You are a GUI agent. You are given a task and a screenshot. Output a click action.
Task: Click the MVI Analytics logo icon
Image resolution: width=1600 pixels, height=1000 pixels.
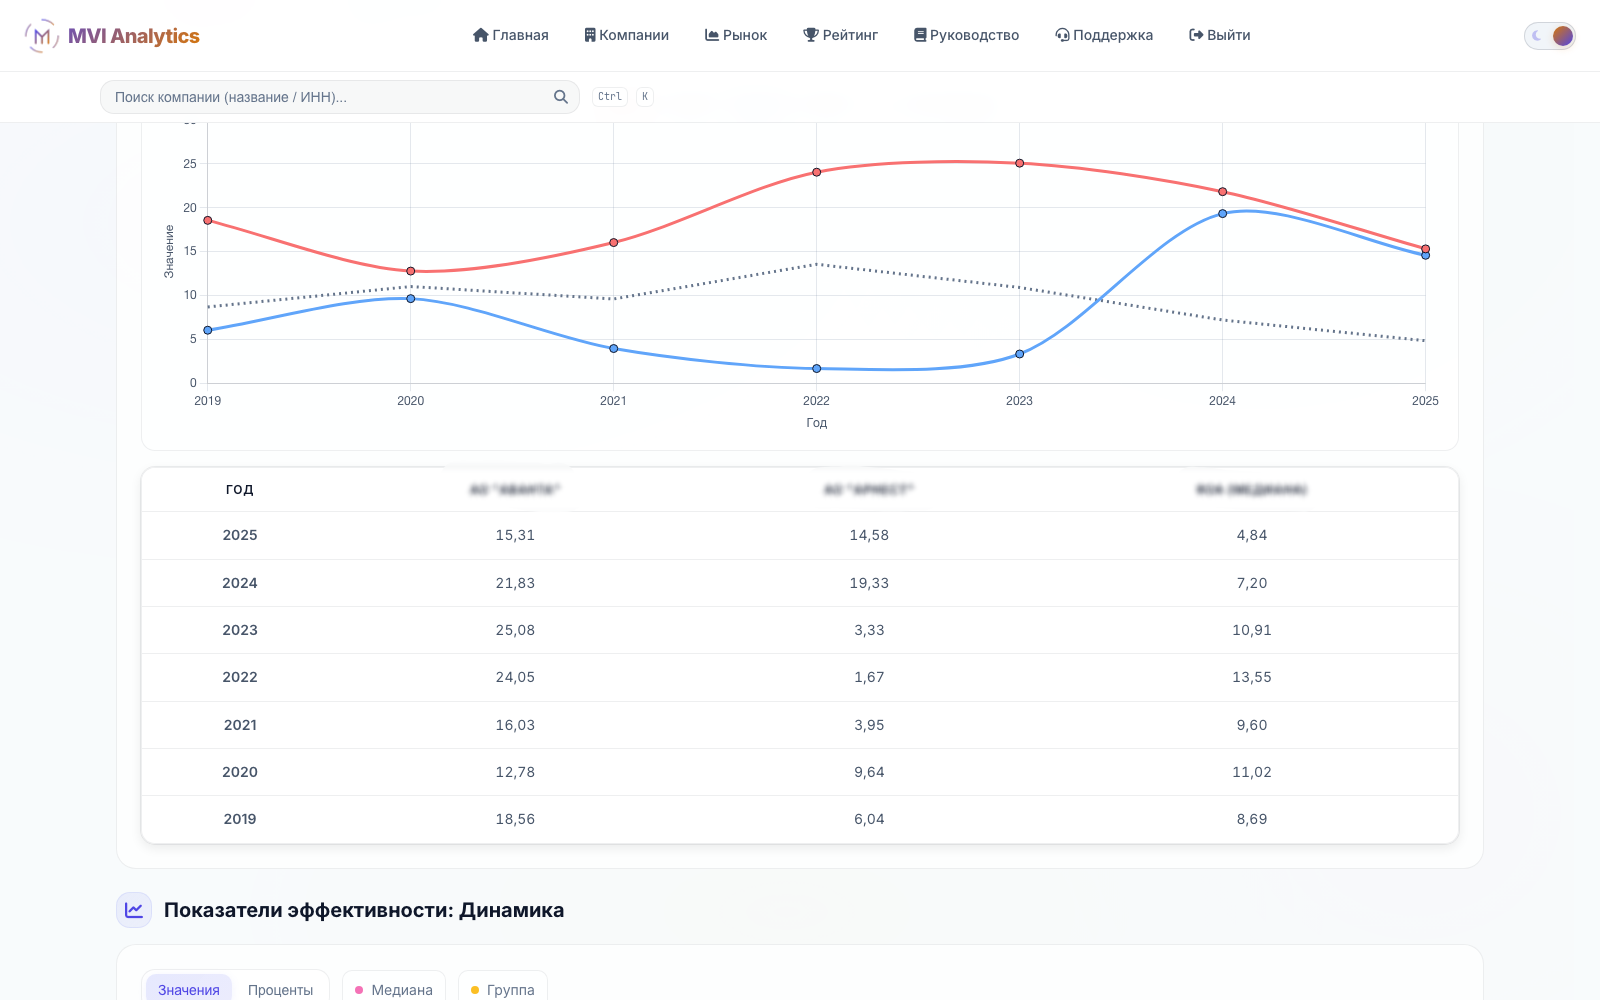pos(41,36)
